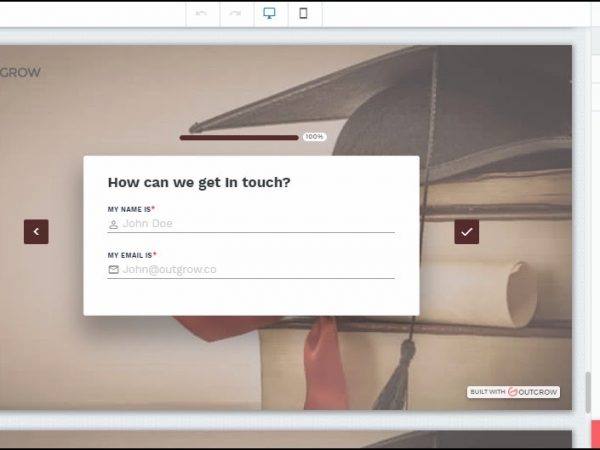The width and height of the screenshot is (600, 450).
Task: Click the redo arrow in top toolbar
Action: click(x=236, y=13)
